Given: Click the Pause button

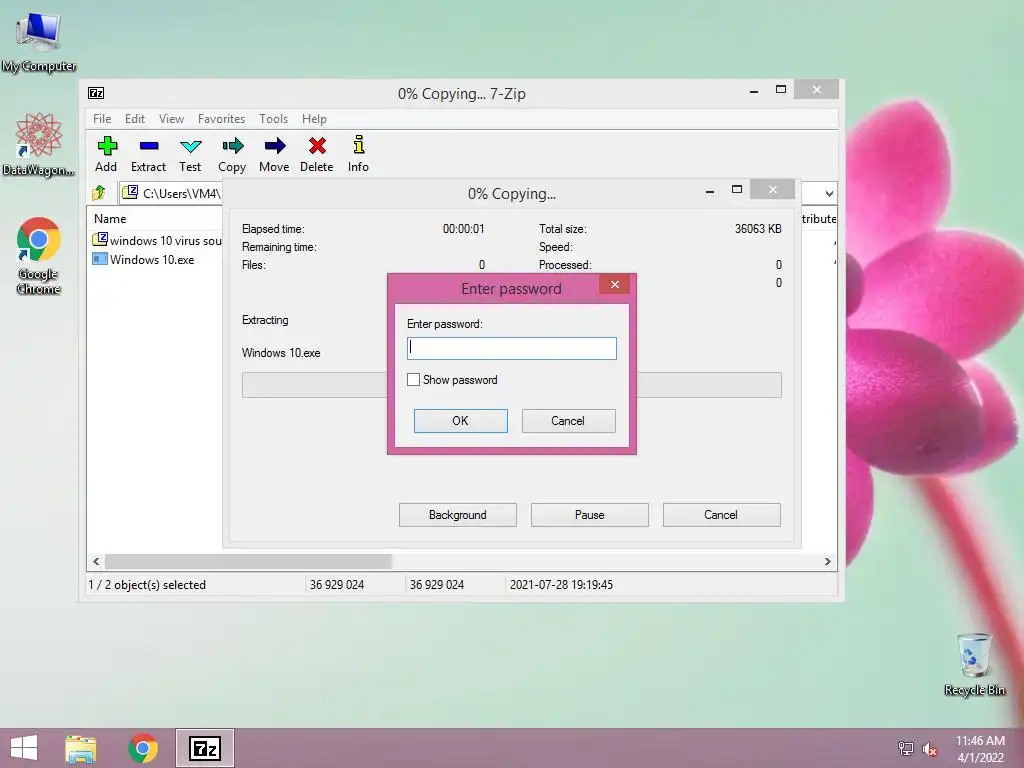Looking at the screenshot, I should click(590, 515).
